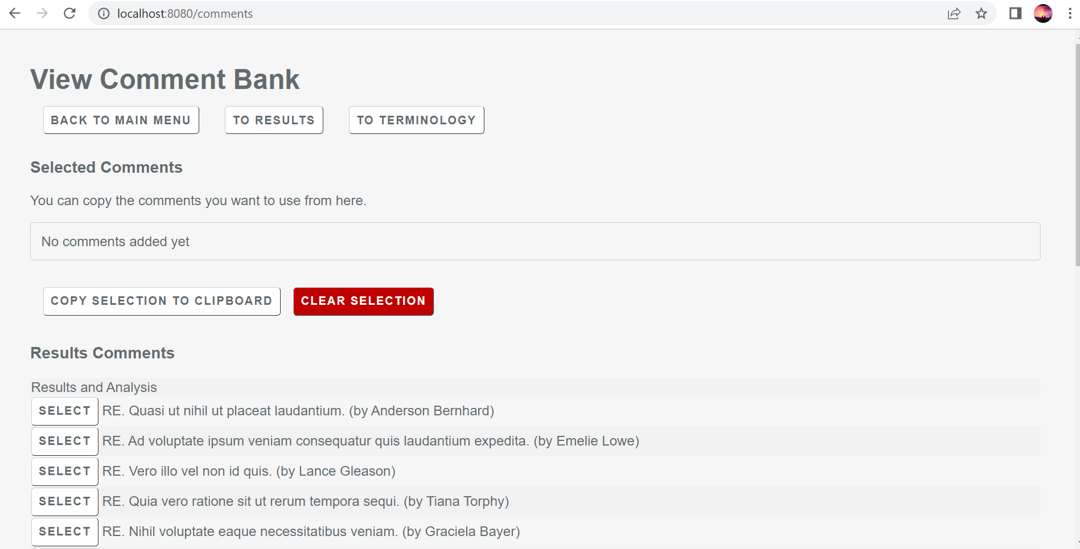
Task: Click the site information icon in address bar
Action: tap(103, 13)
